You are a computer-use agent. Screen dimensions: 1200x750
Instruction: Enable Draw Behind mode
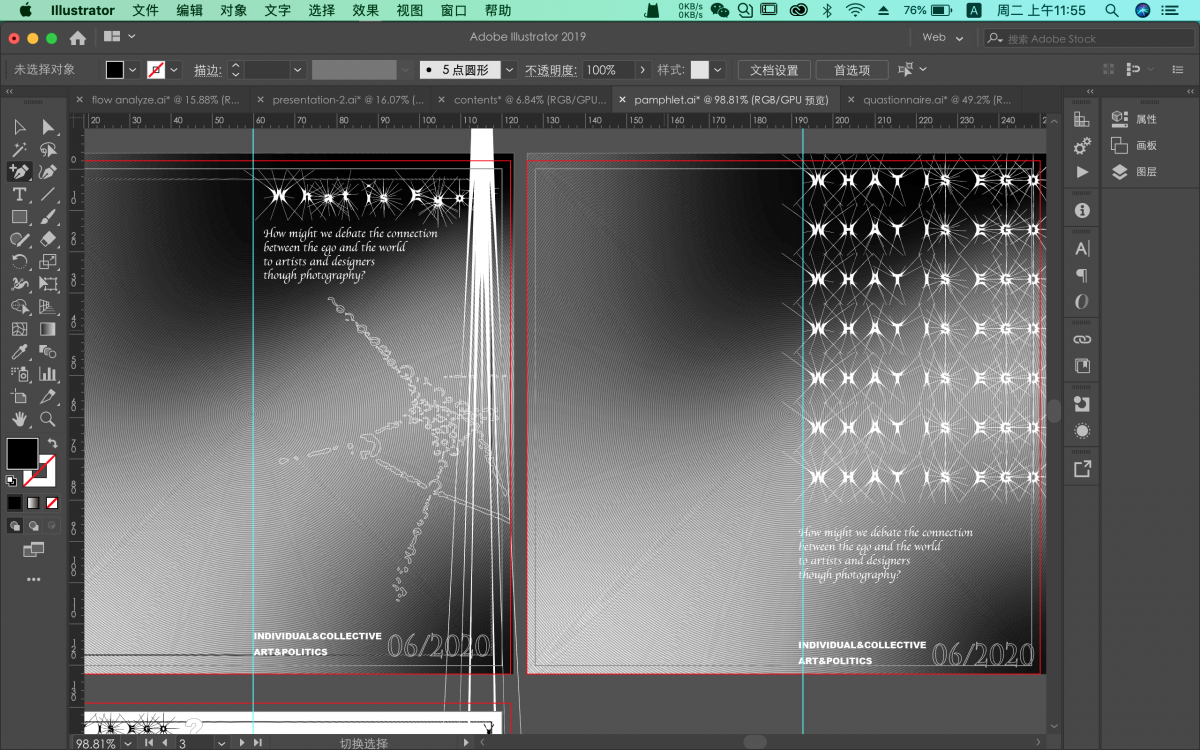[33, 526]
